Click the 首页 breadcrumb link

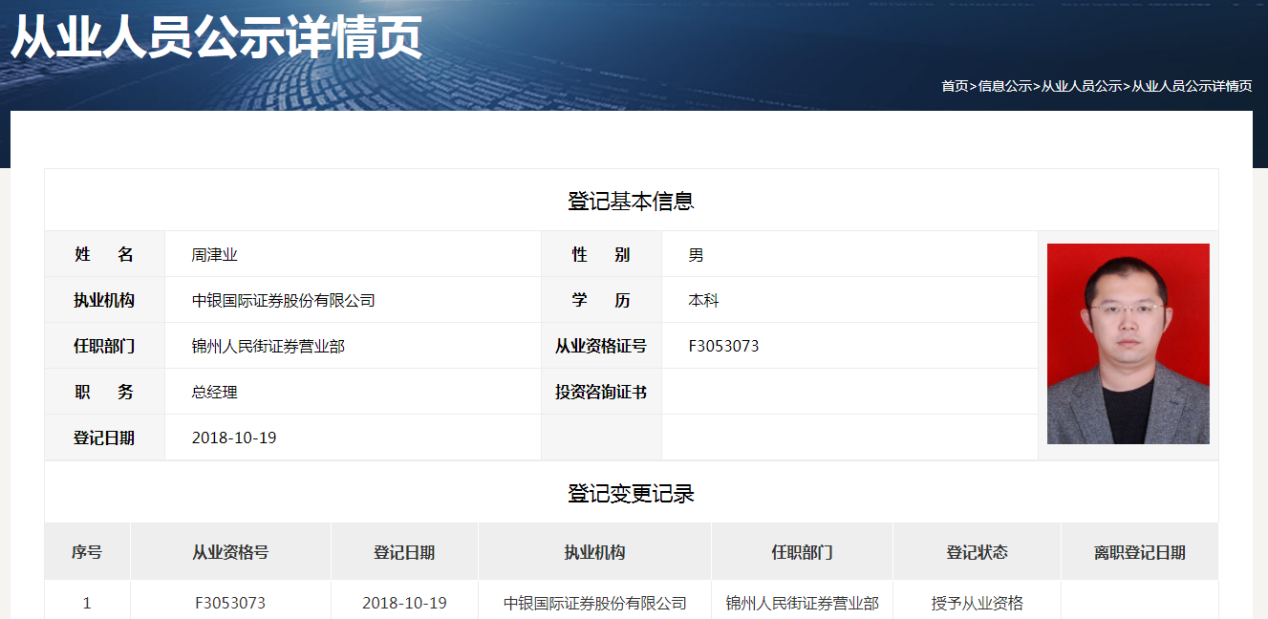954,86
